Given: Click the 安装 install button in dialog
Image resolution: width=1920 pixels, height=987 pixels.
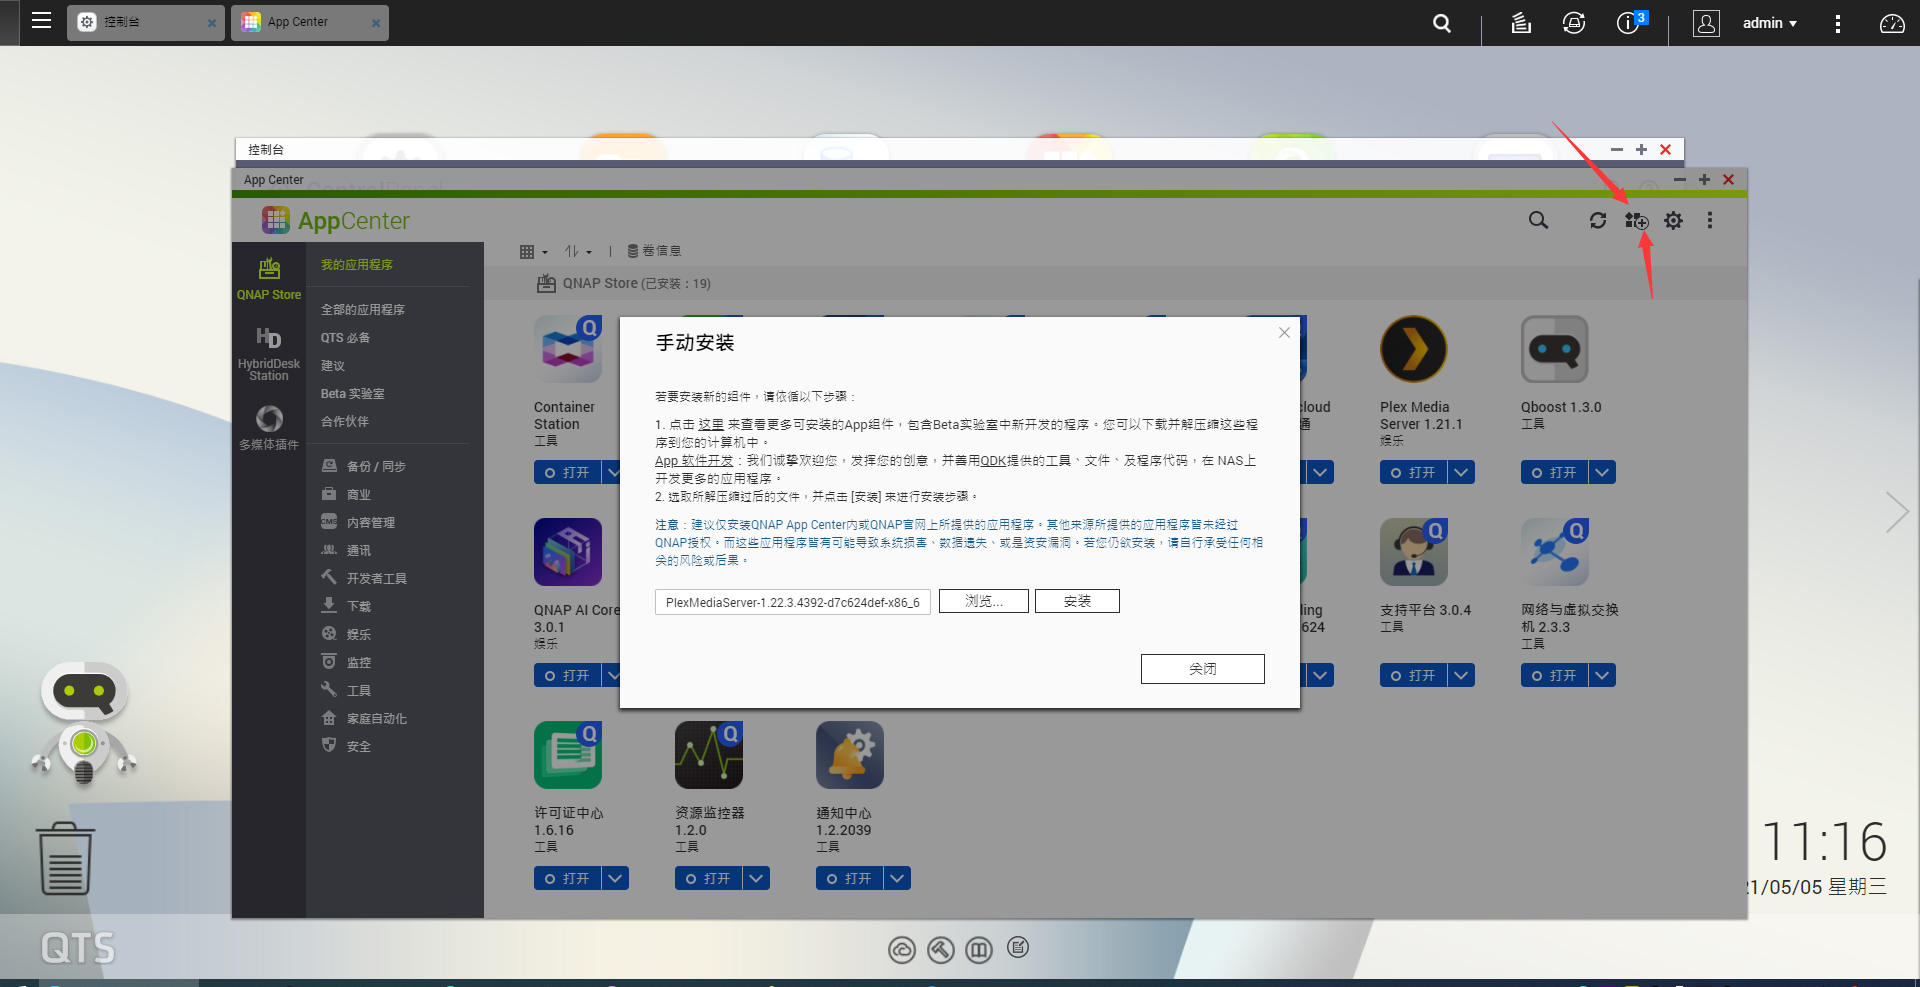Looking at the screenshot, I should click(x=1077, y=601).
